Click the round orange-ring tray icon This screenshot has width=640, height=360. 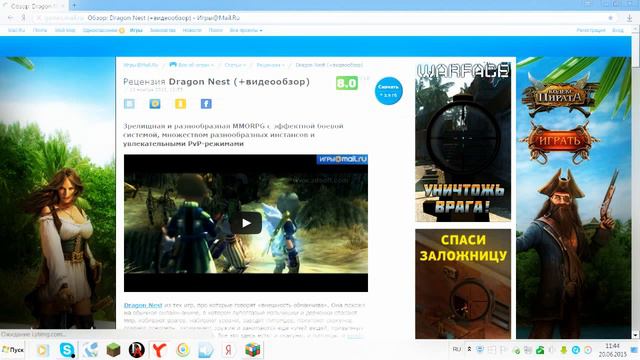(588, 350)
